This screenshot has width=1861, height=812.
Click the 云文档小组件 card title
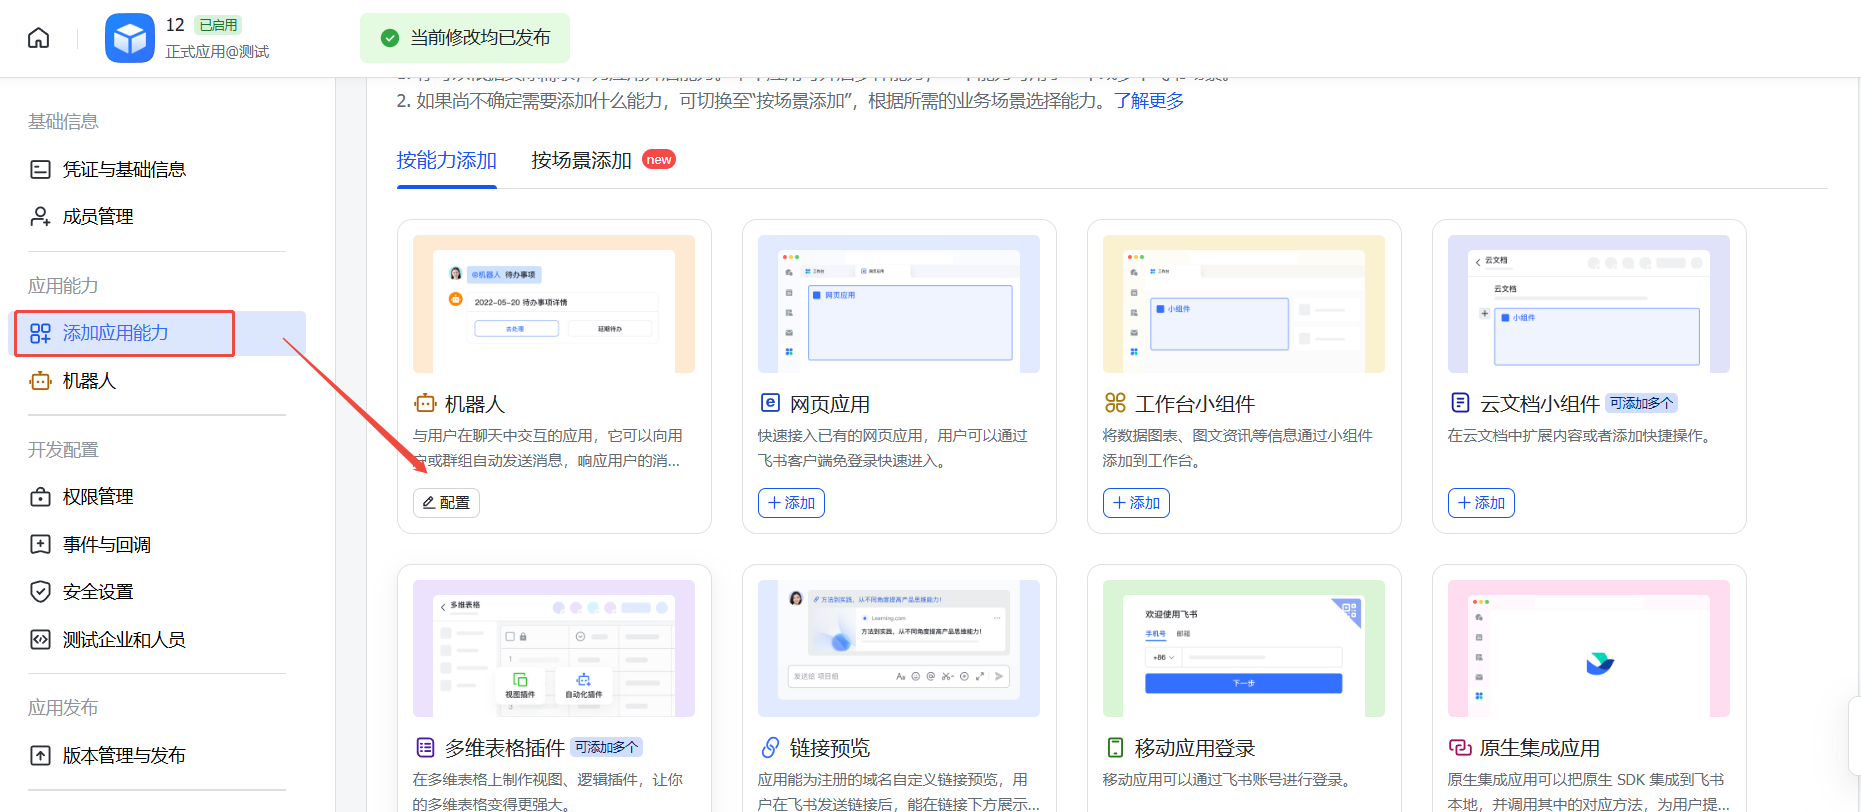click(x=1540, y=404)
